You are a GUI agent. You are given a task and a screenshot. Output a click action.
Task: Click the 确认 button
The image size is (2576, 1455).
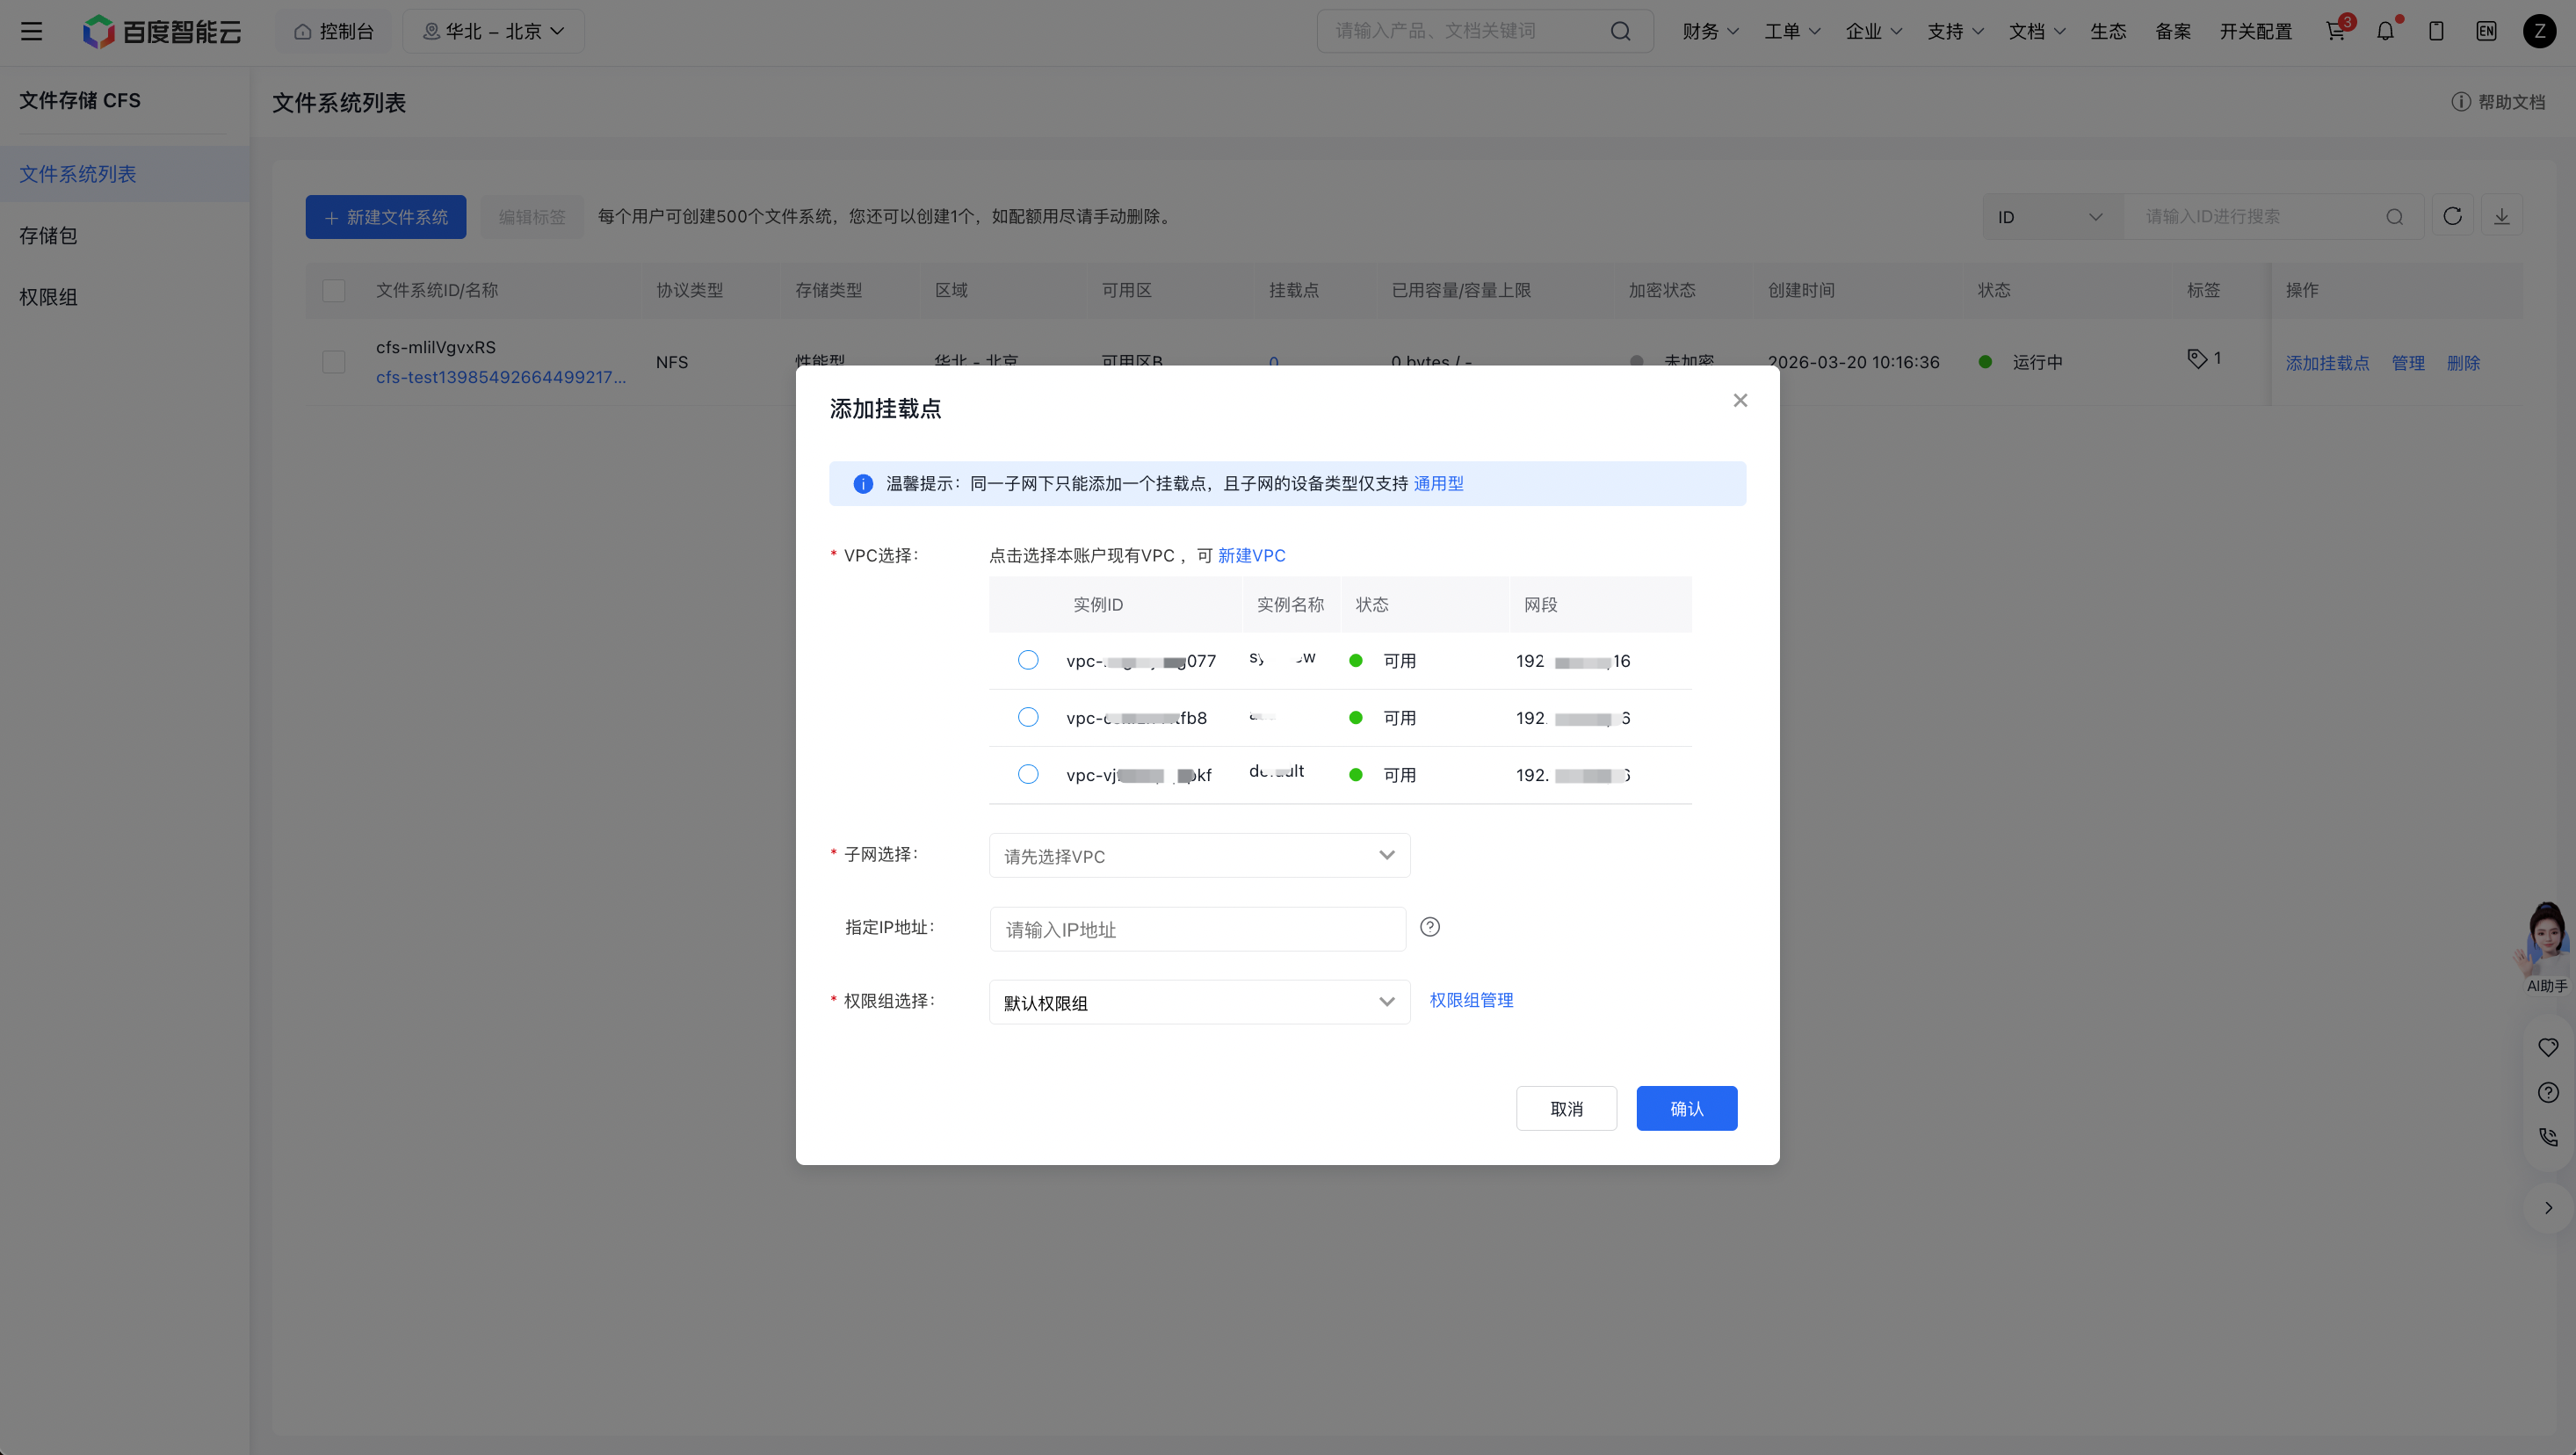[x=1686, y=1108]
